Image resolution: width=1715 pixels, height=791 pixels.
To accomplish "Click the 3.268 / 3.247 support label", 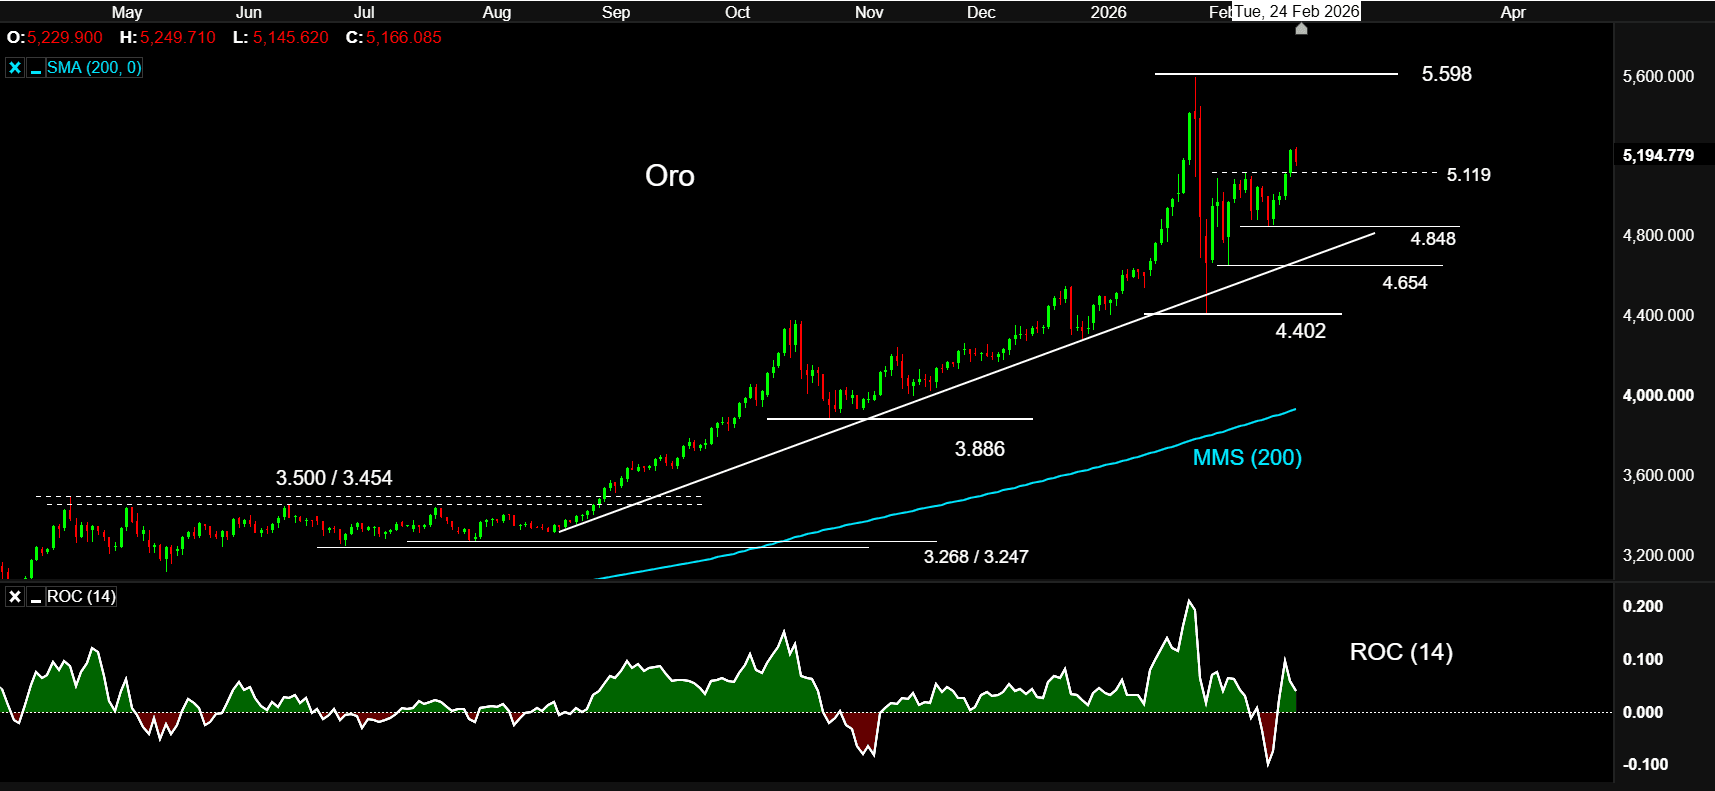I will (975, 557).
